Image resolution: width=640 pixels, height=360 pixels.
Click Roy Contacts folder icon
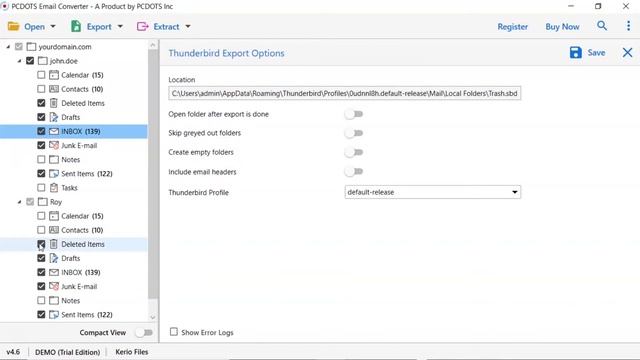click(54, 230)
